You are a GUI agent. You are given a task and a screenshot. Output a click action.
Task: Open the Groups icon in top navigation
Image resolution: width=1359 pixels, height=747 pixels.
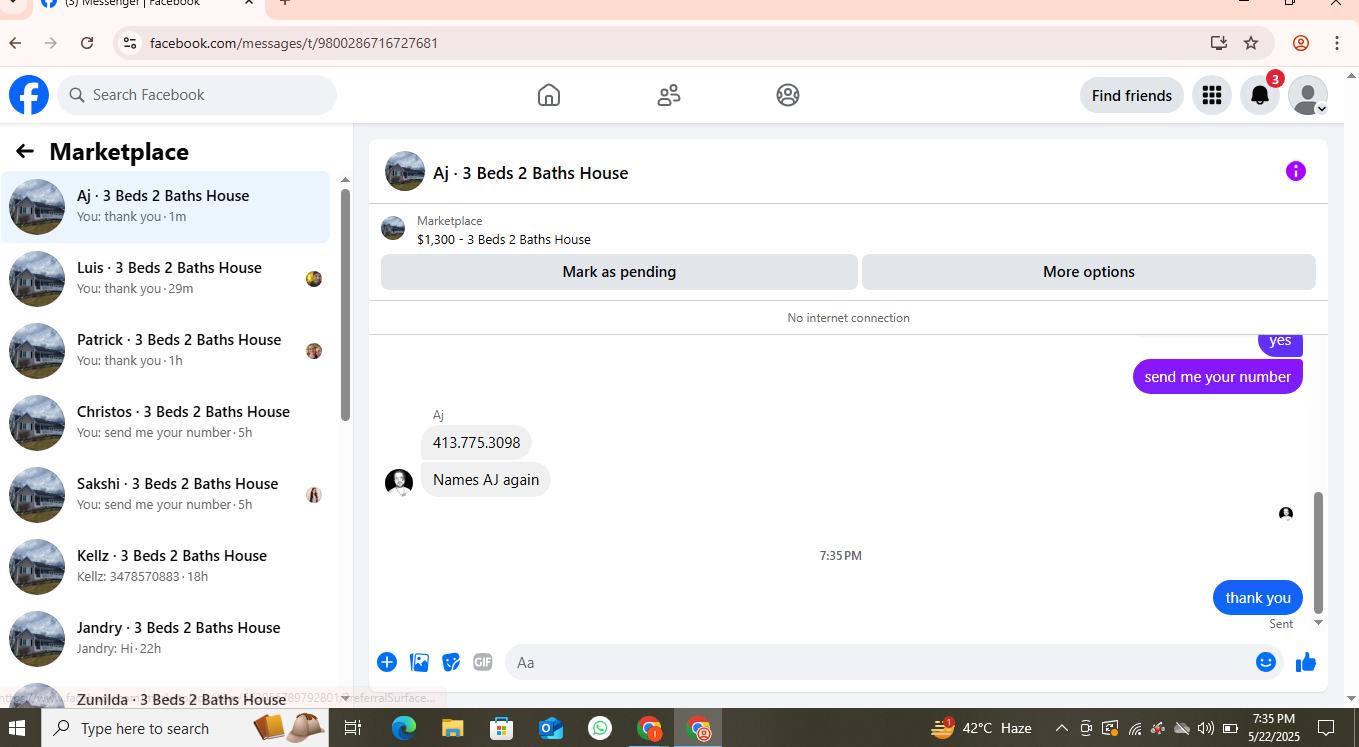(788, 95)
